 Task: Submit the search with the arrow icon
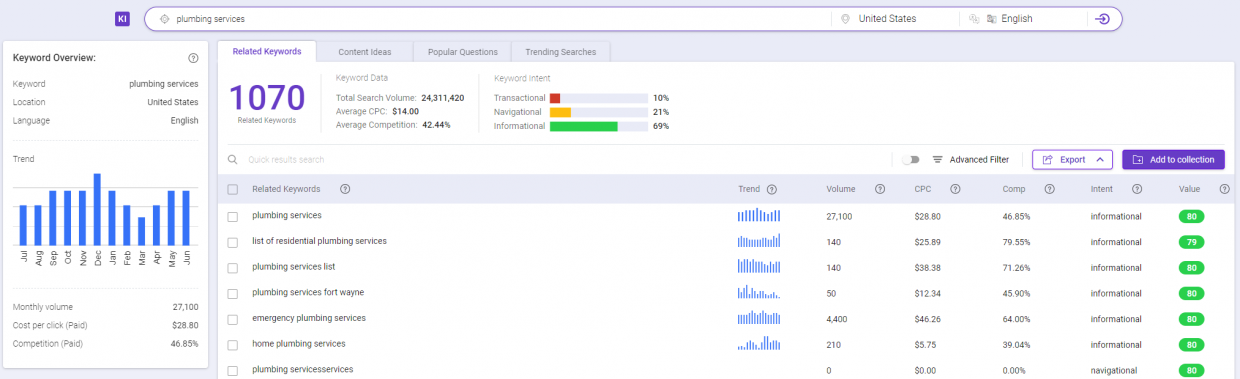[x=1103, y=19]
